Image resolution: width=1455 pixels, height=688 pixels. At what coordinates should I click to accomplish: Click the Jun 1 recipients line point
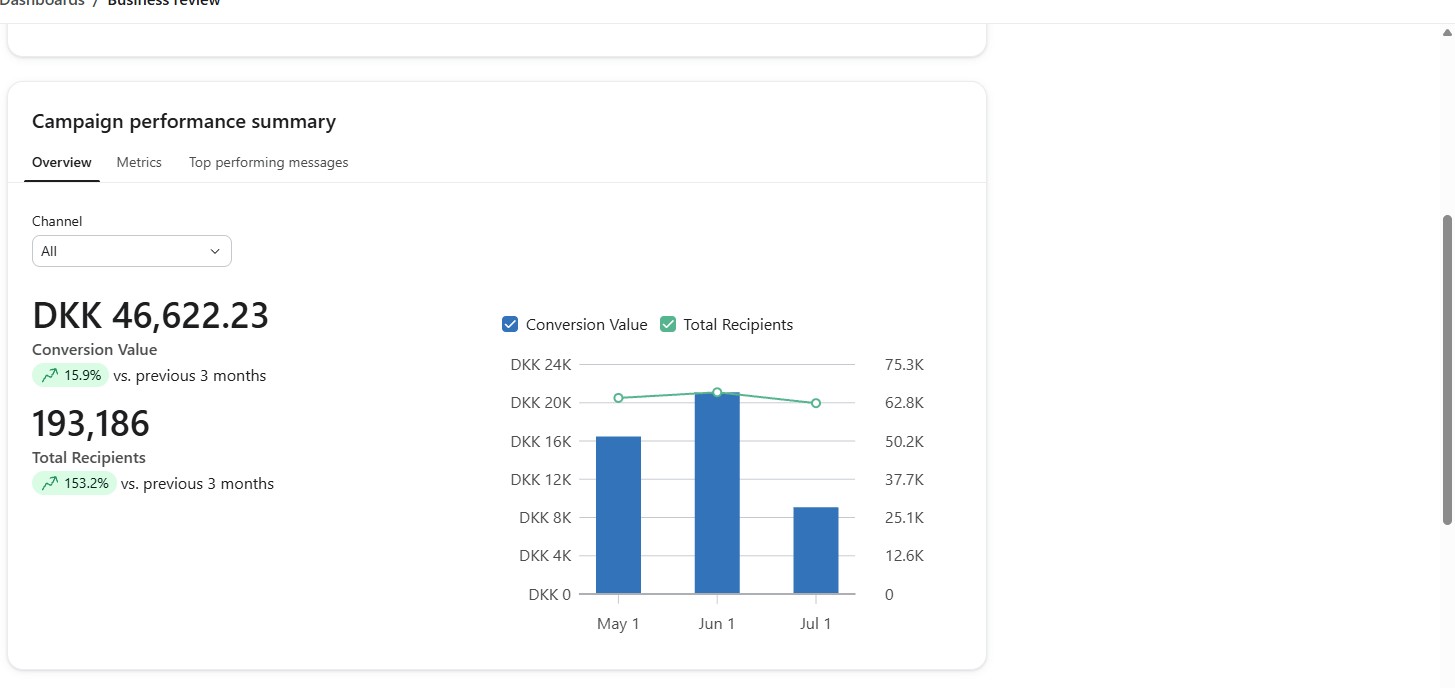(x=717, y=392)
